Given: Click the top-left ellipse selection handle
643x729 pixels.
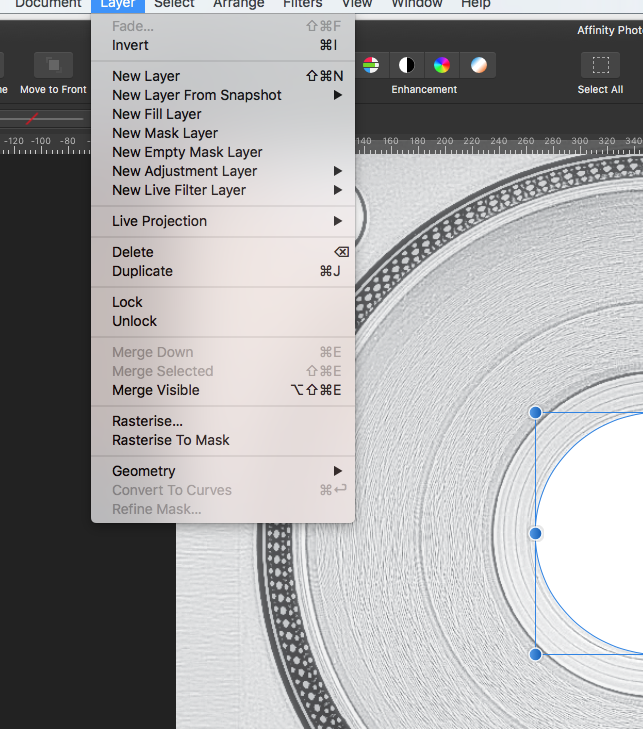Looking at the screenshot, I should pos(535,412).
